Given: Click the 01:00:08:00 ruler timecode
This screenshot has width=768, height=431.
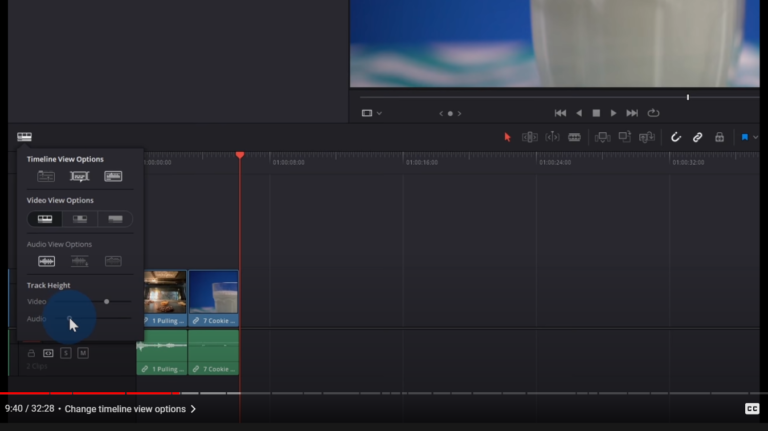Looking at the screenshot, I should click(x=288, y=163).
